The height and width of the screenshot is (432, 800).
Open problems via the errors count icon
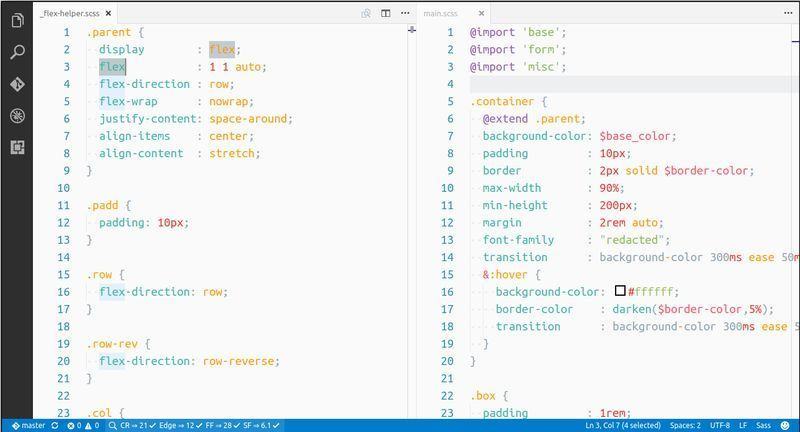tap(74, 425)
